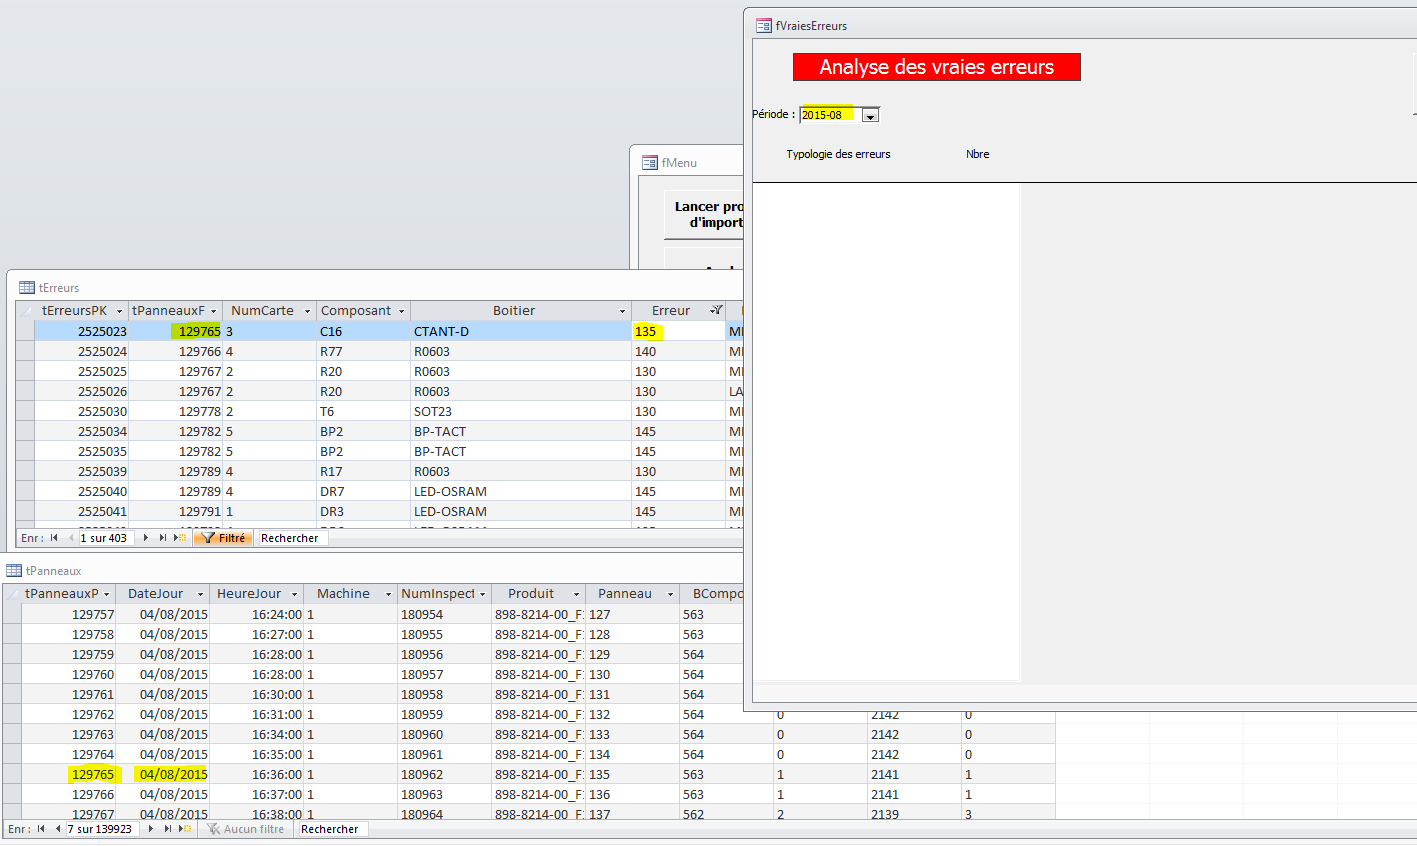Viewport: 1417px width, 846px height.
Task: Toggle the Filtré filter button in tErreurs
Action: 224,538
